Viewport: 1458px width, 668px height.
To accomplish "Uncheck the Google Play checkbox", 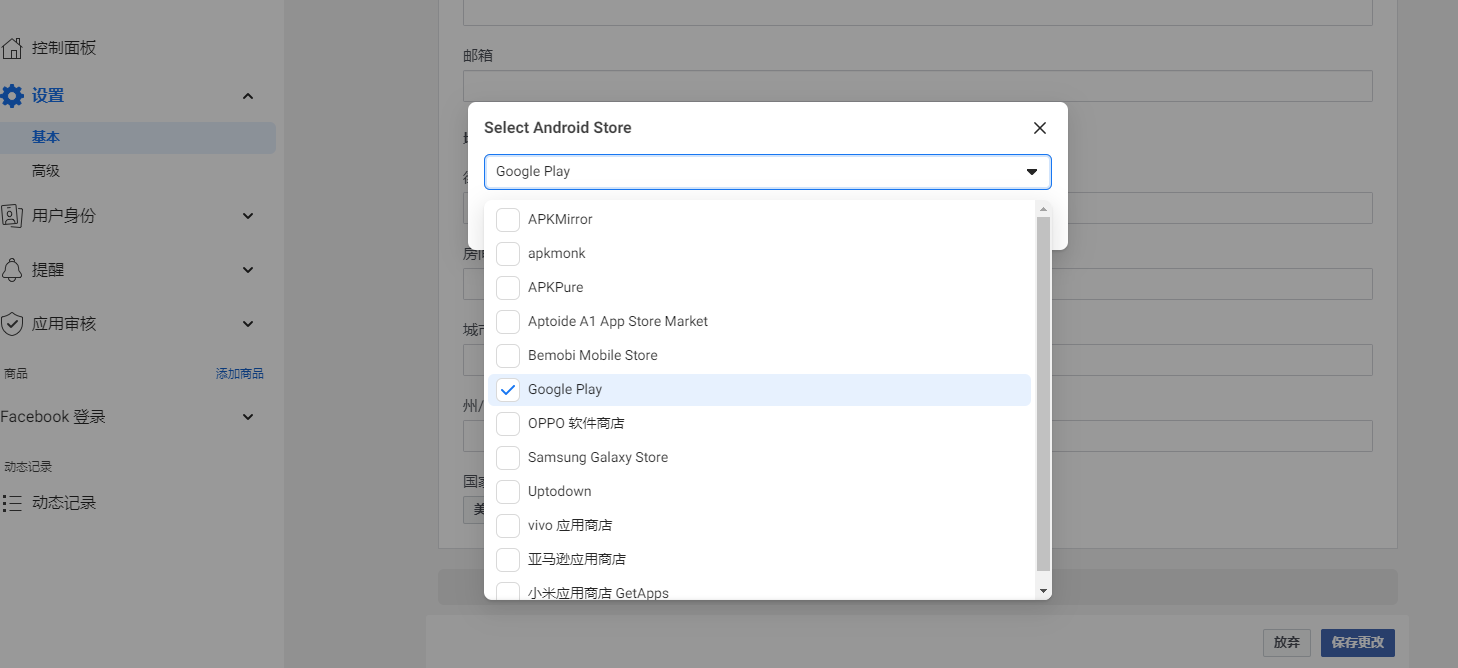I will [x=508, y=389].
